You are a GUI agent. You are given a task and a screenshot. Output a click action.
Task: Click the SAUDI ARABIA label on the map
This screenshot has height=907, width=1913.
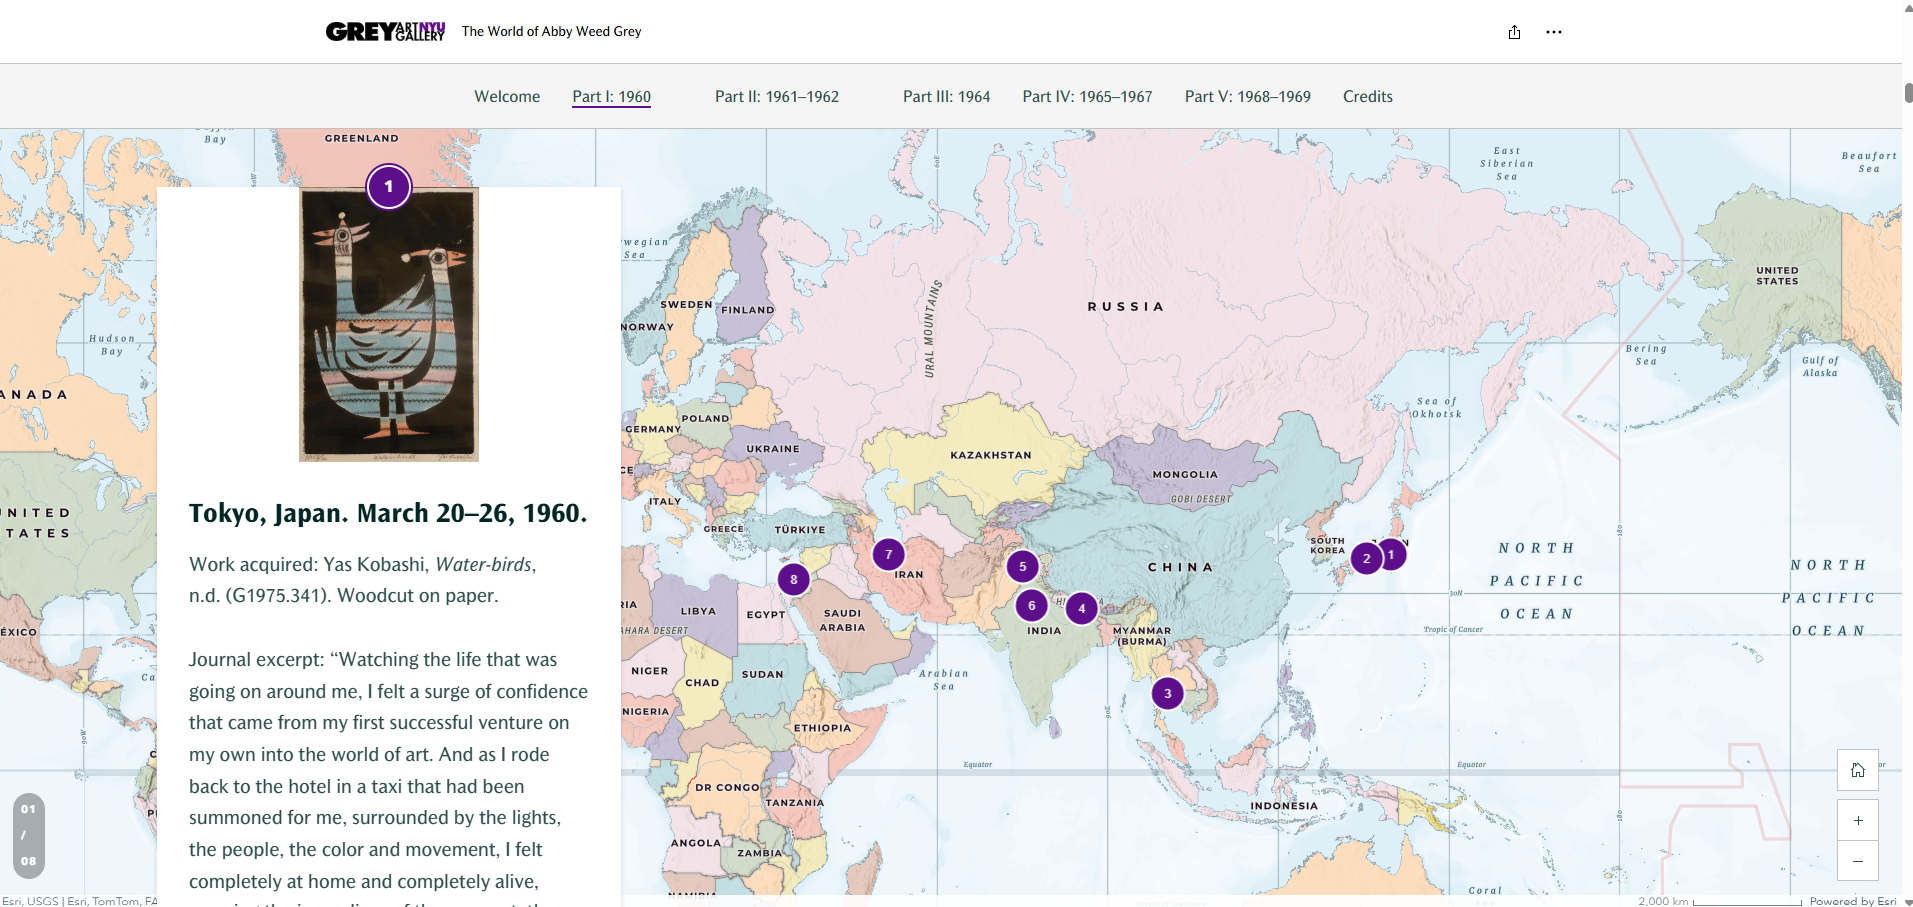pos(842,620)
